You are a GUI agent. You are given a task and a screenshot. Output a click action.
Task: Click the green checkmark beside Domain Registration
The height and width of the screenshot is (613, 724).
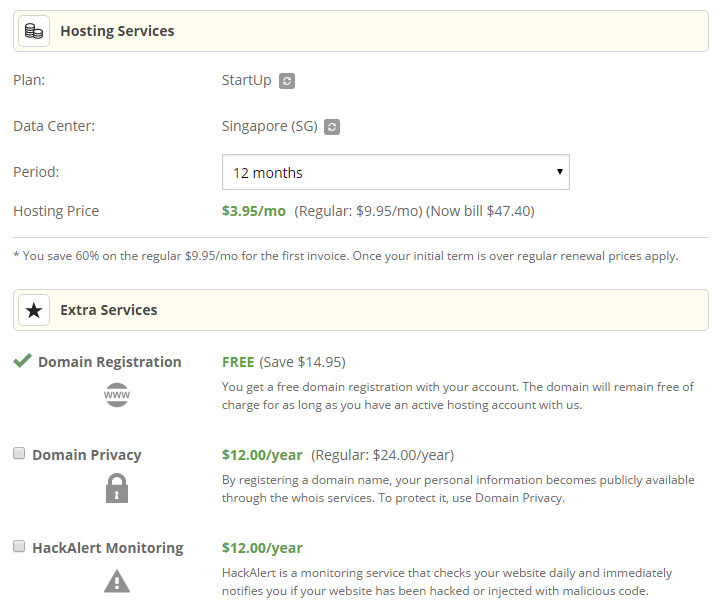22,361
